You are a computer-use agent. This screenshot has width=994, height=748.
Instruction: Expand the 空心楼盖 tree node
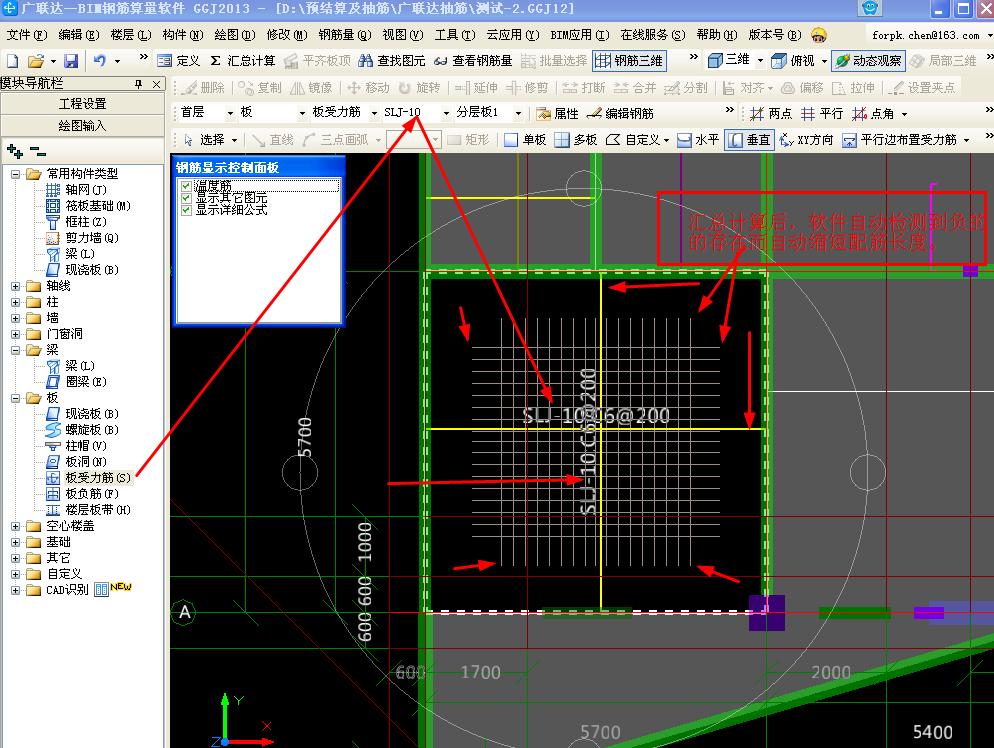pos(16,526)
